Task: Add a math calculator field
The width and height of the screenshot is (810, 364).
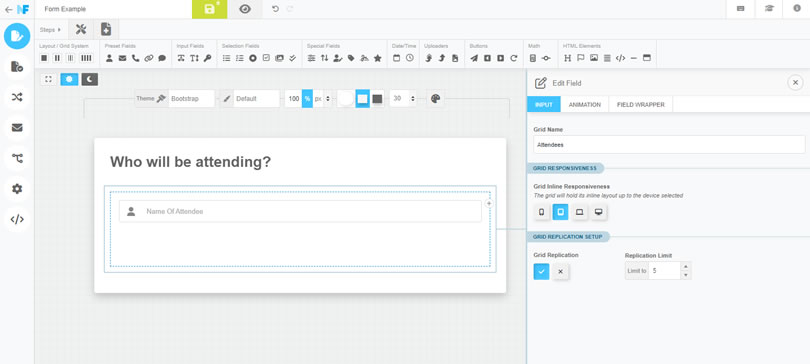Action: tap(533, 58)
